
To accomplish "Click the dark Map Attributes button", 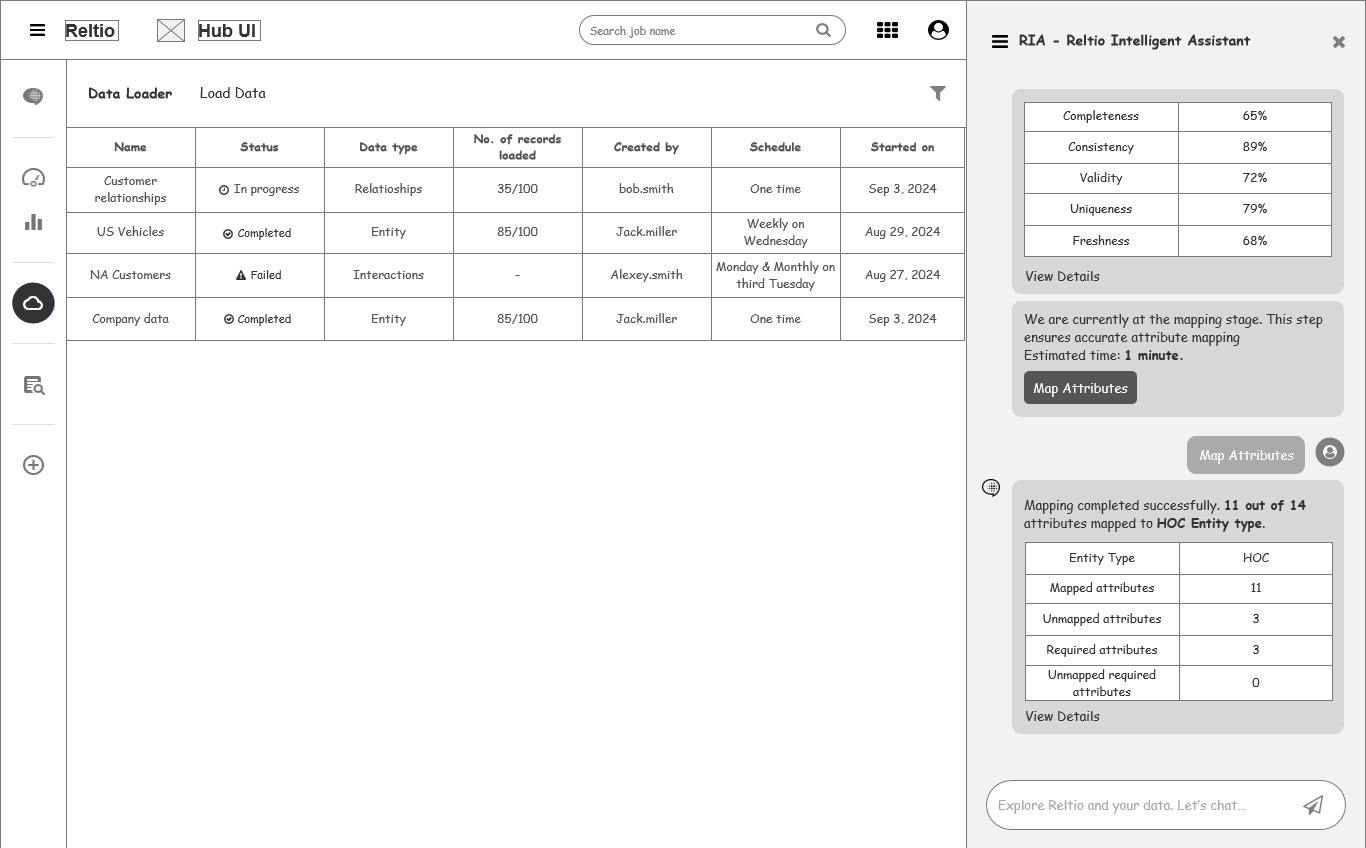I will pos(1080,388).
